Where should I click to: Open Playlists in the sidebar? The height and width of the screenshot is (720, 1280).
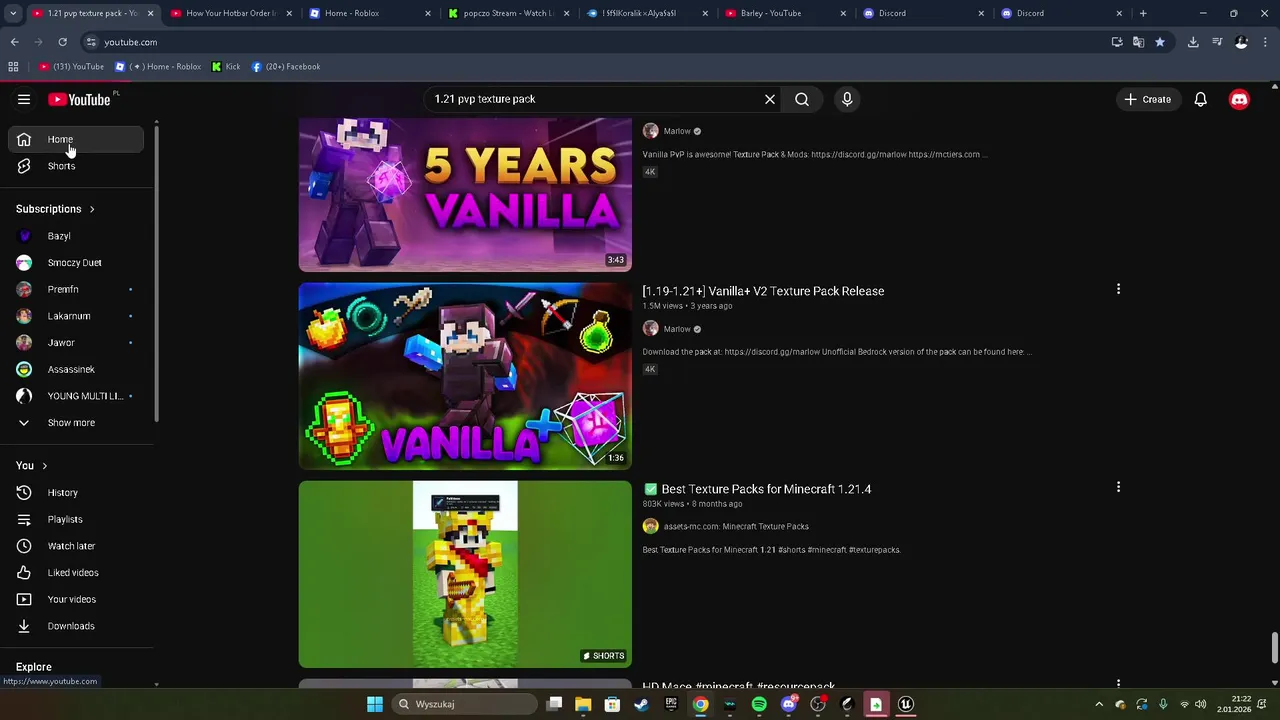[x=76, y=519]
